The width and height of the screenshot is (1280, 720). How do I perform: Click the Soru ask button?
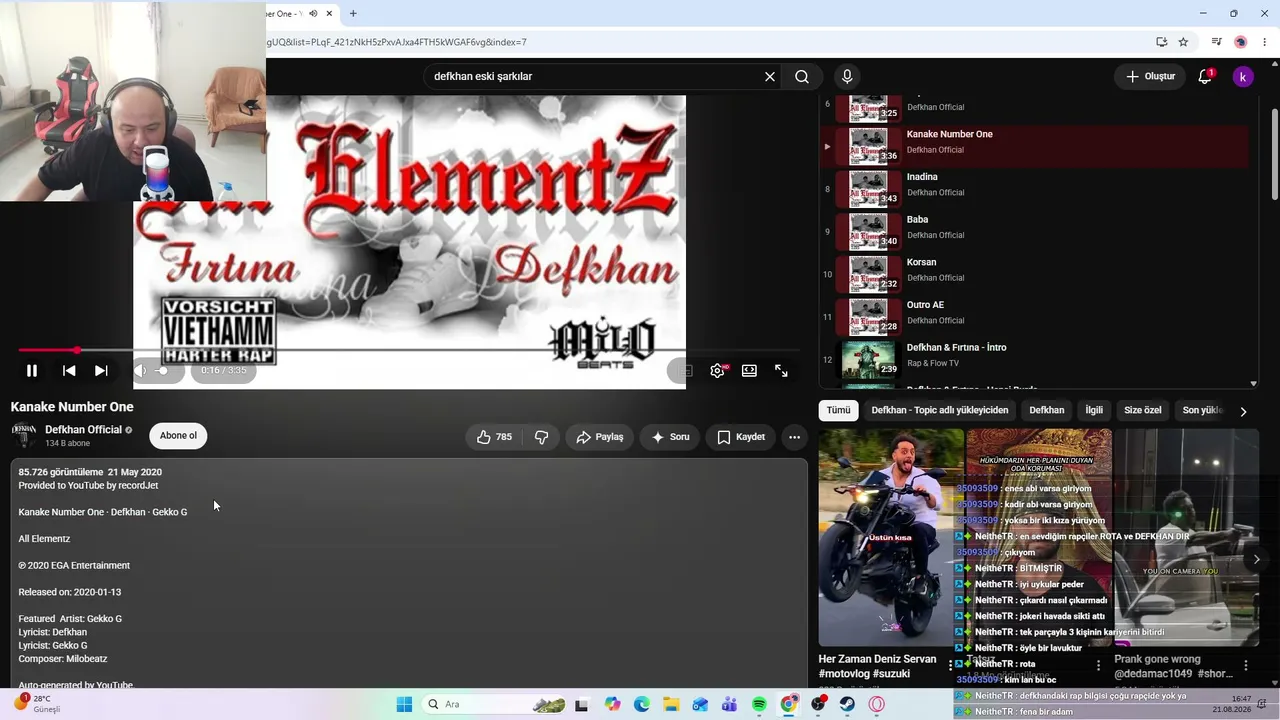coord(670,437)
